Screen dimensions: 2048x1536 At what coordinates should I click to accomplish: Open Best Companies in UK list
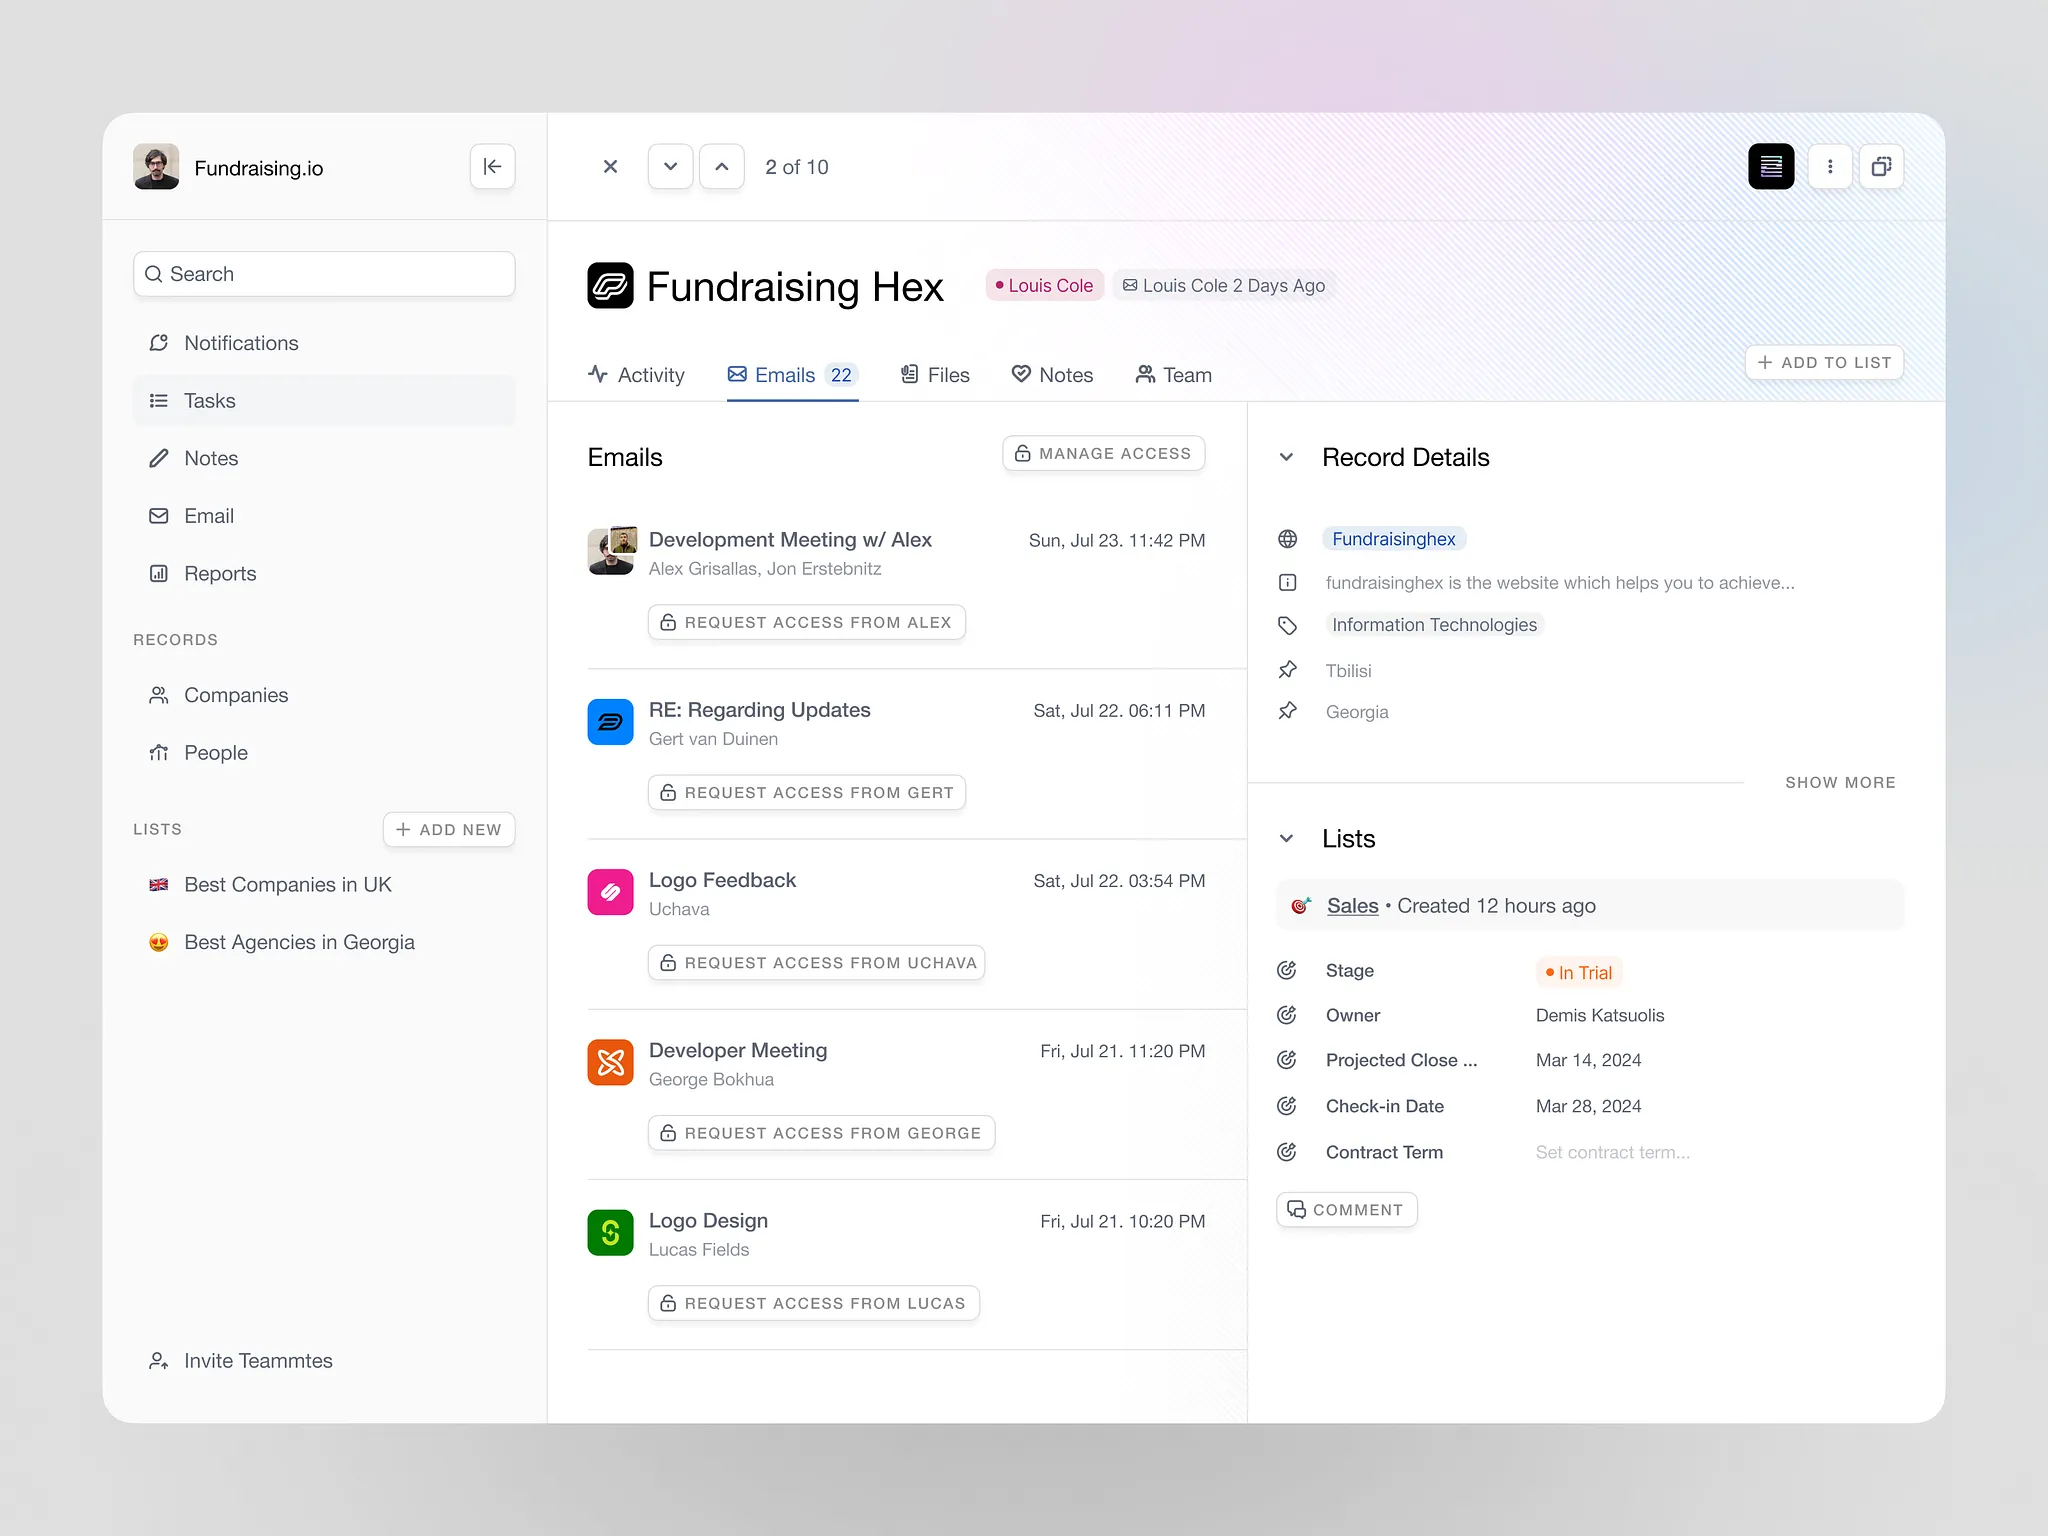324,885
